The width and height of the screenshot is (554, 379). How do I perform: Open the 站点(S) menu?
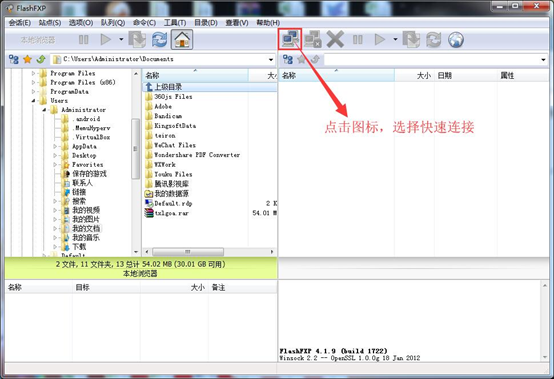tap(50, 23)
